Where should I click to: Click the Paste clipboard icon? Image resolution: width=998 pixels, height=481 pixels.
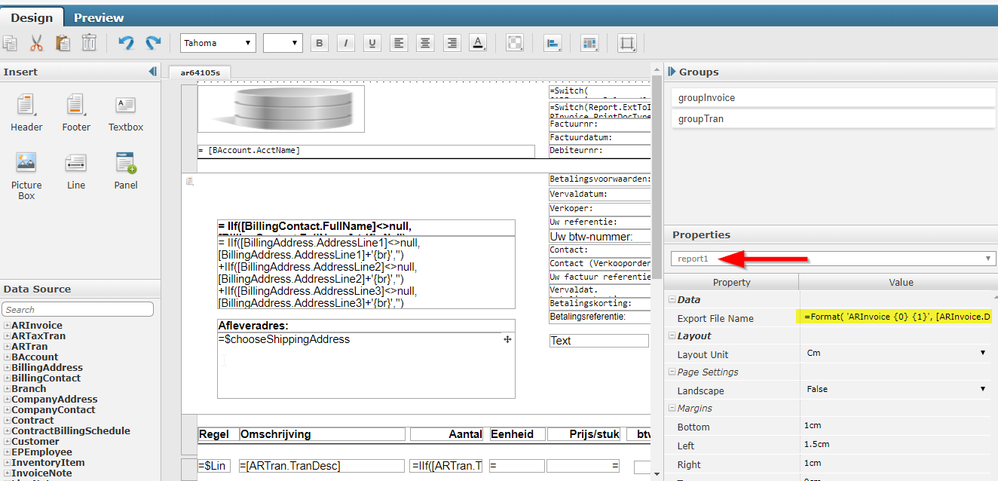click(63, 43)
